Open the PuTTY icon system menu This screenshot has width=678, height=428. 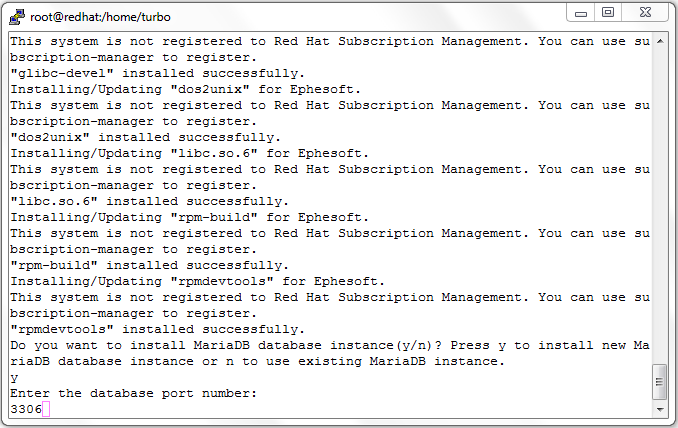click(17, 17)
